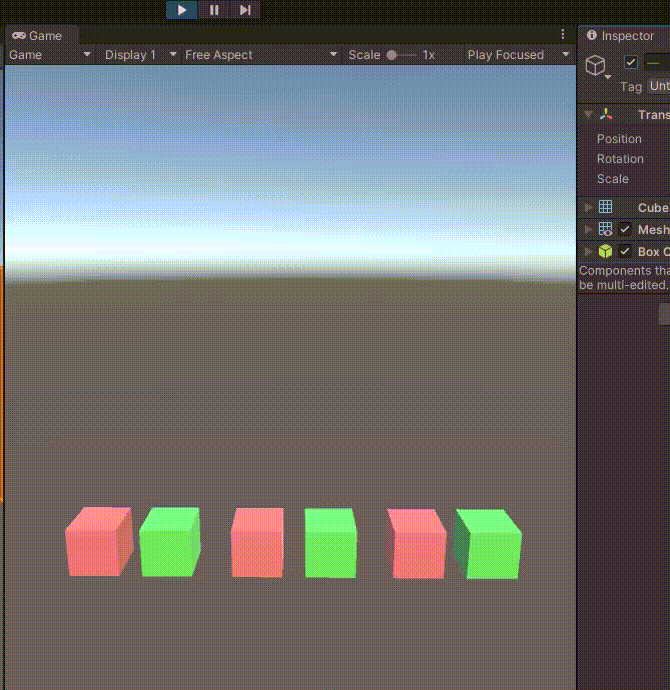This screenshot has height=690, width=670.
Task: Adjust the Scale slider handle
Action: 391,55
